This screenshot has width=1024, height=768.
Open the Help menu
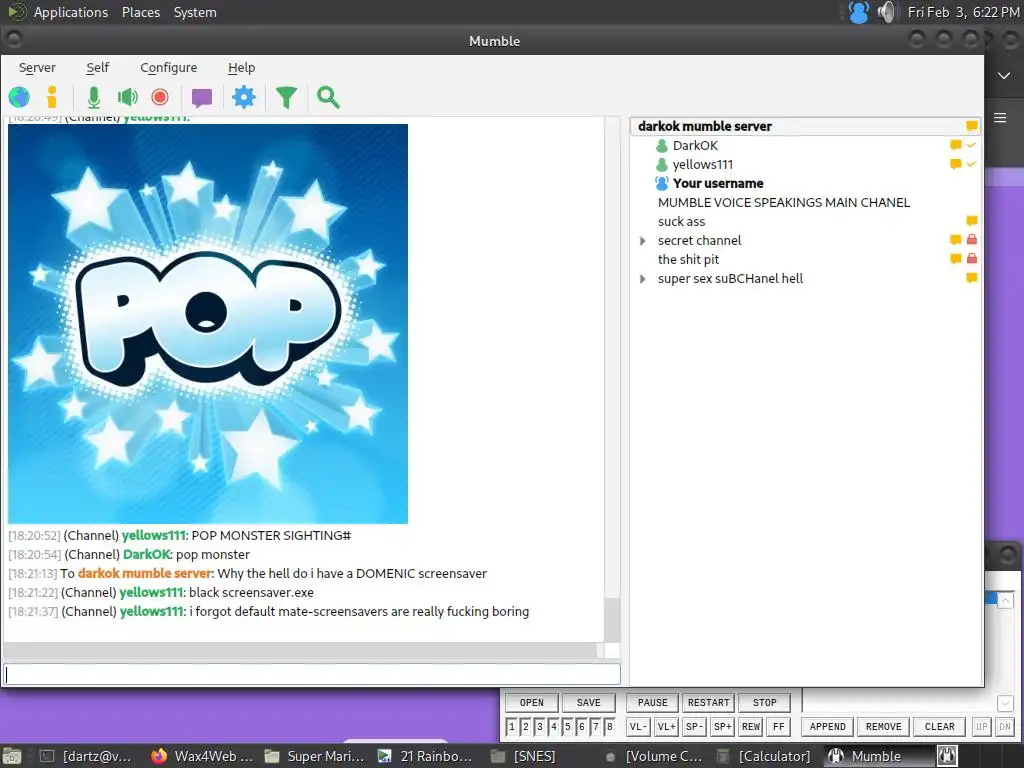tap(241, 68)
